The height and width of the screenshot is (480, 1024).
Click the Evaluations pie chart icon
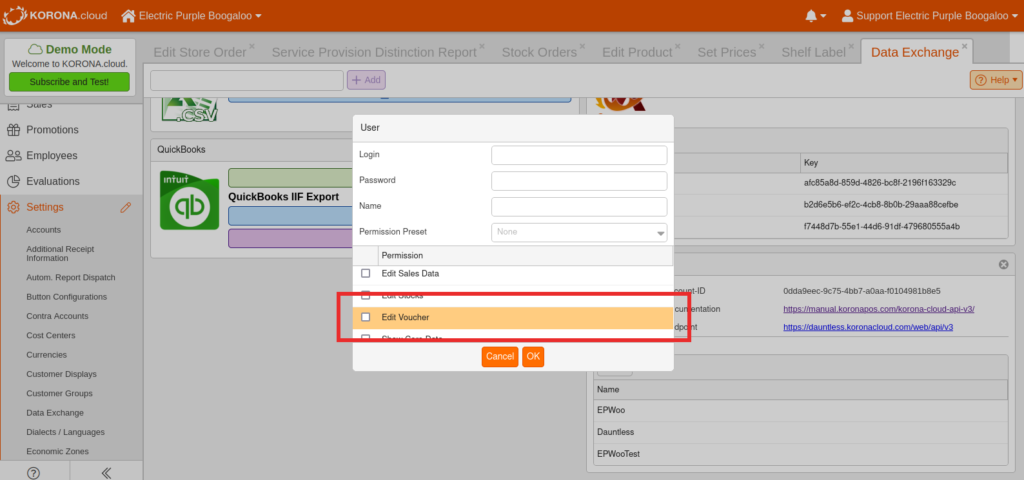point(13,182)
